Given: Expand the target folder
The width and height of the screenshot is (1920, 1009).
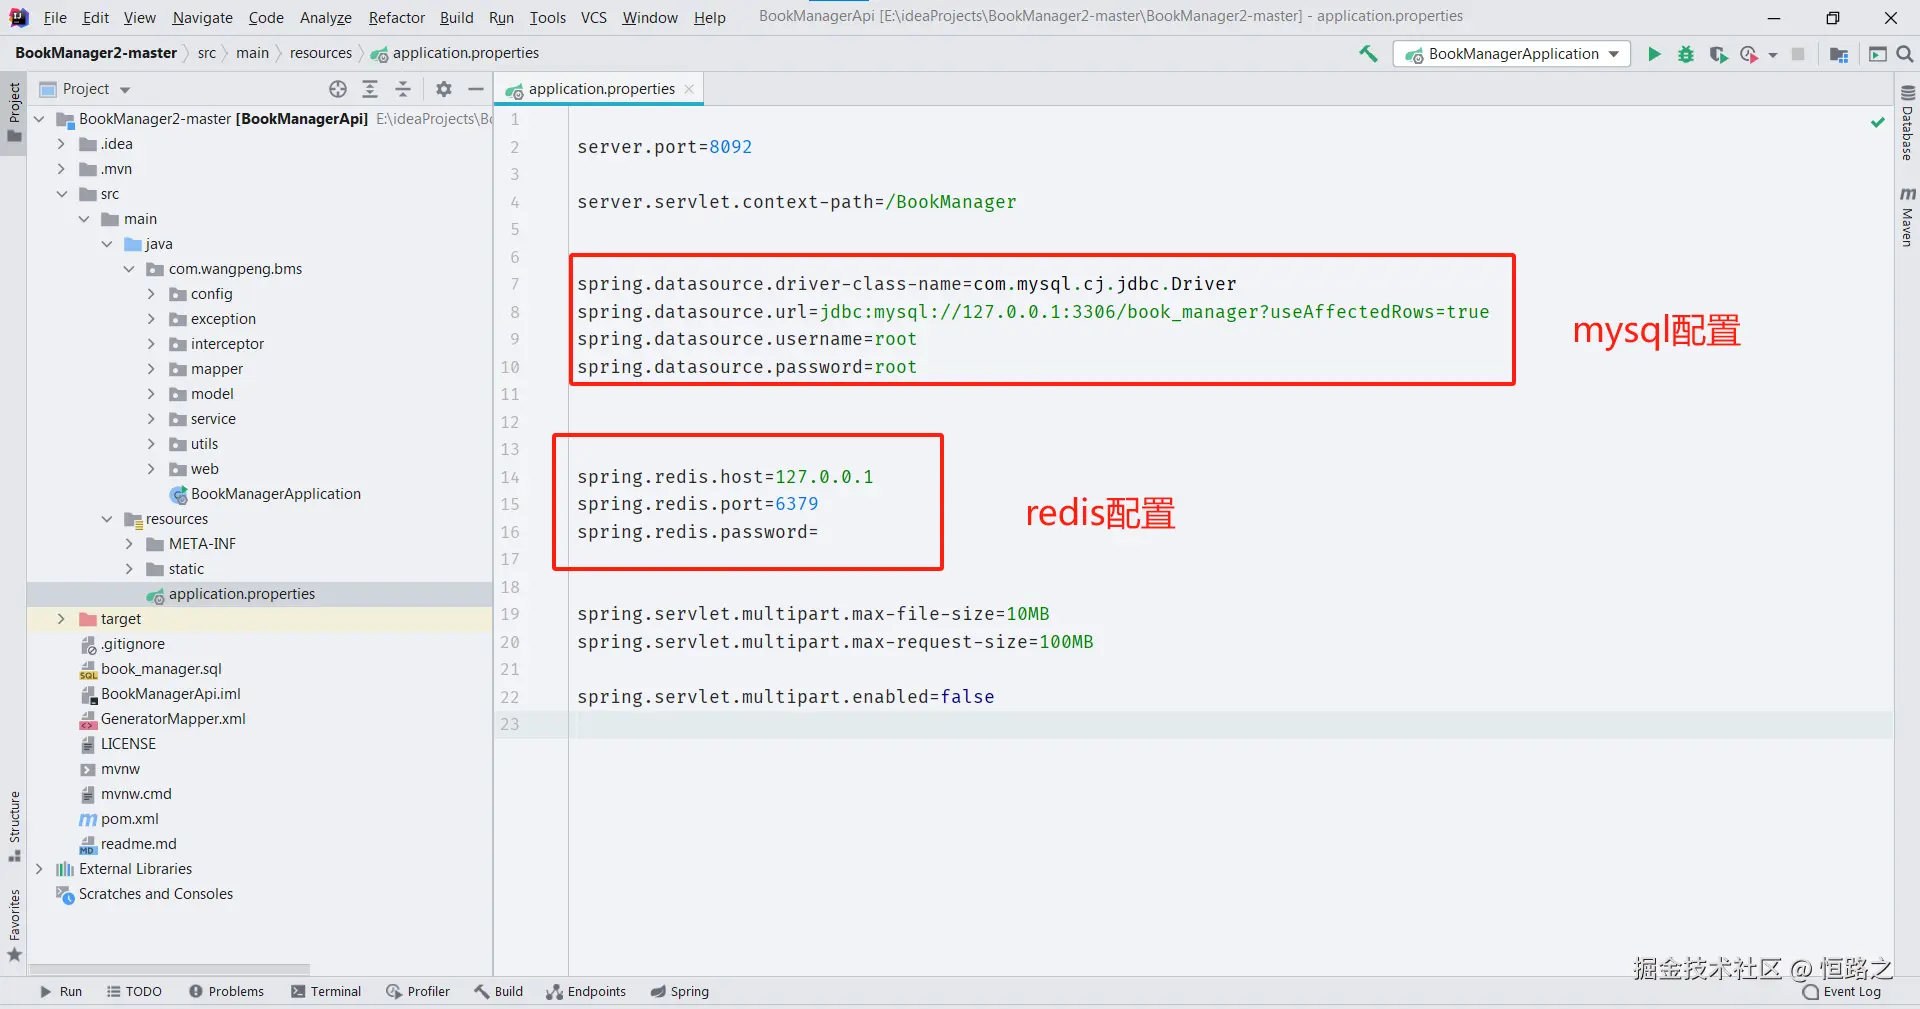Looking at the screenshot, I should click(61, 619).
